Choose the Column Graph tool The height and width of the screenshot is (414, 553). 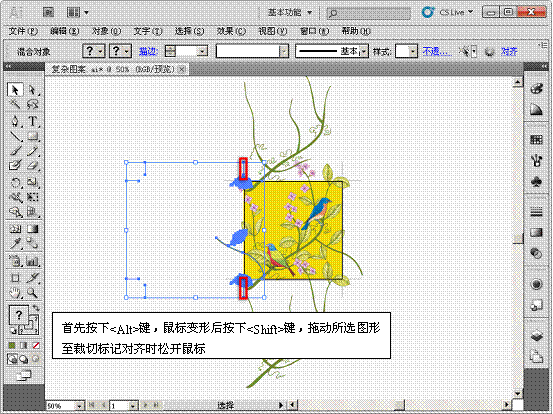[32, 261]
